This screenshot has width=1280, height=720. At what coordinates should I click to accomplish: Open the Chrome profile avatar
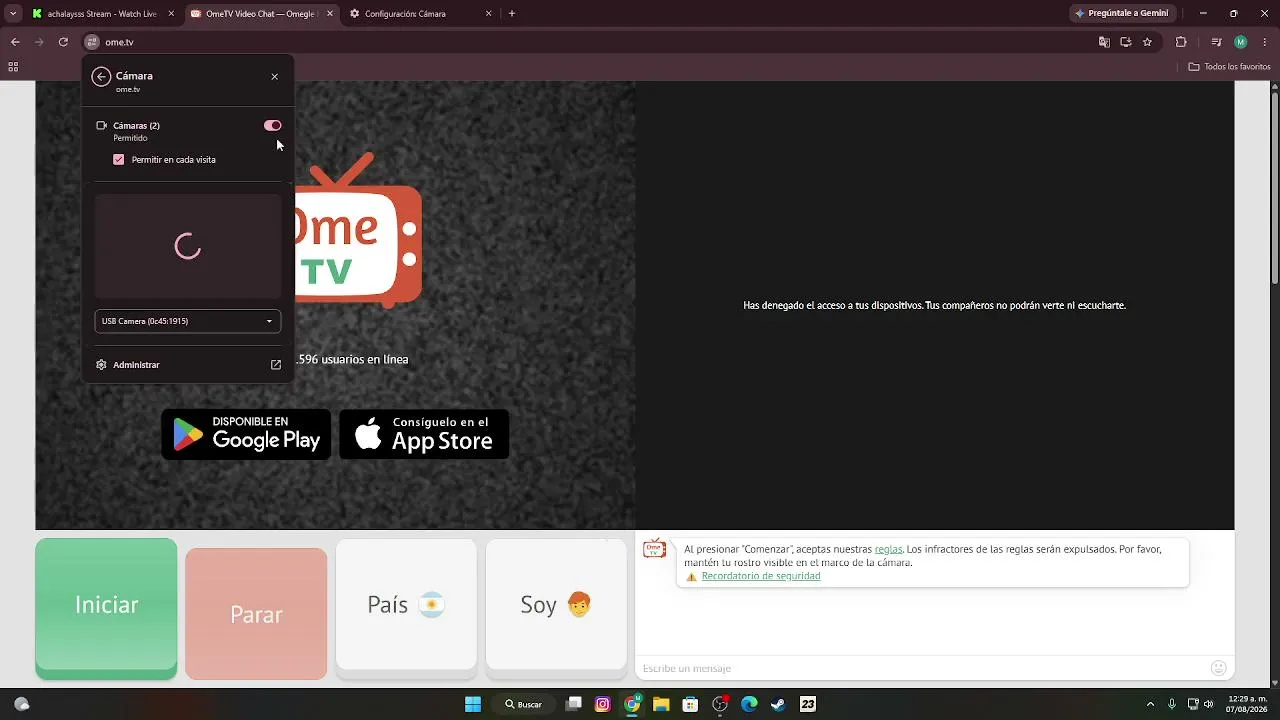1240,42
